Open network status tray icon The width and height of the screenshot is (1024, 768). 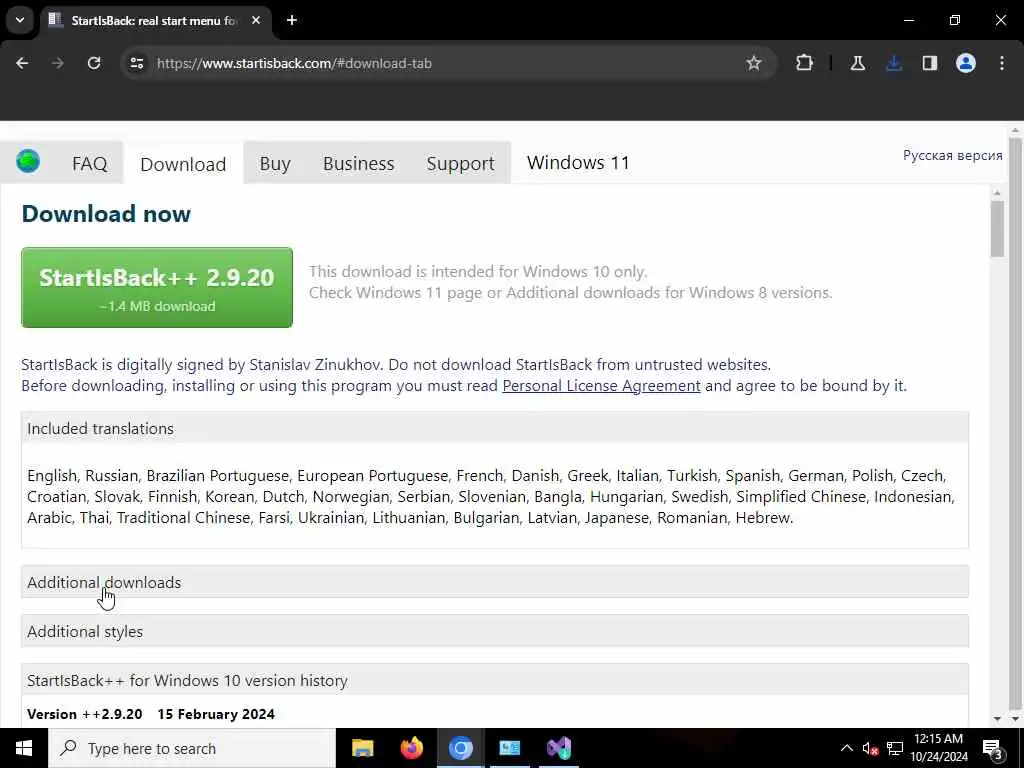895,748
